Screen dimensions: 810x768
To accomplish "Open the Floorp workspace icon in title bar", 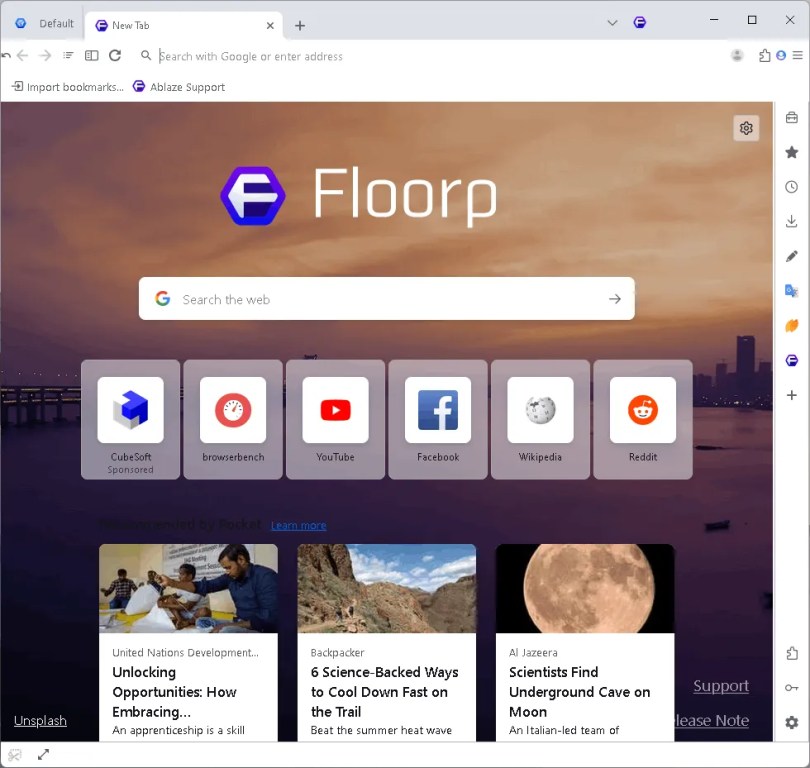I will [640, 22].
